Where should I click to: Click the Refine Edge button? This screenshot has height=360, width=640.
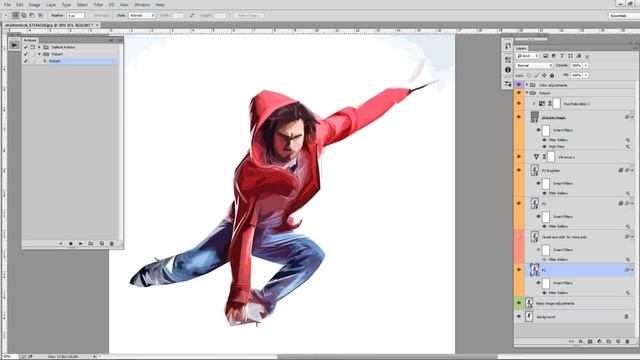[249, 15]
